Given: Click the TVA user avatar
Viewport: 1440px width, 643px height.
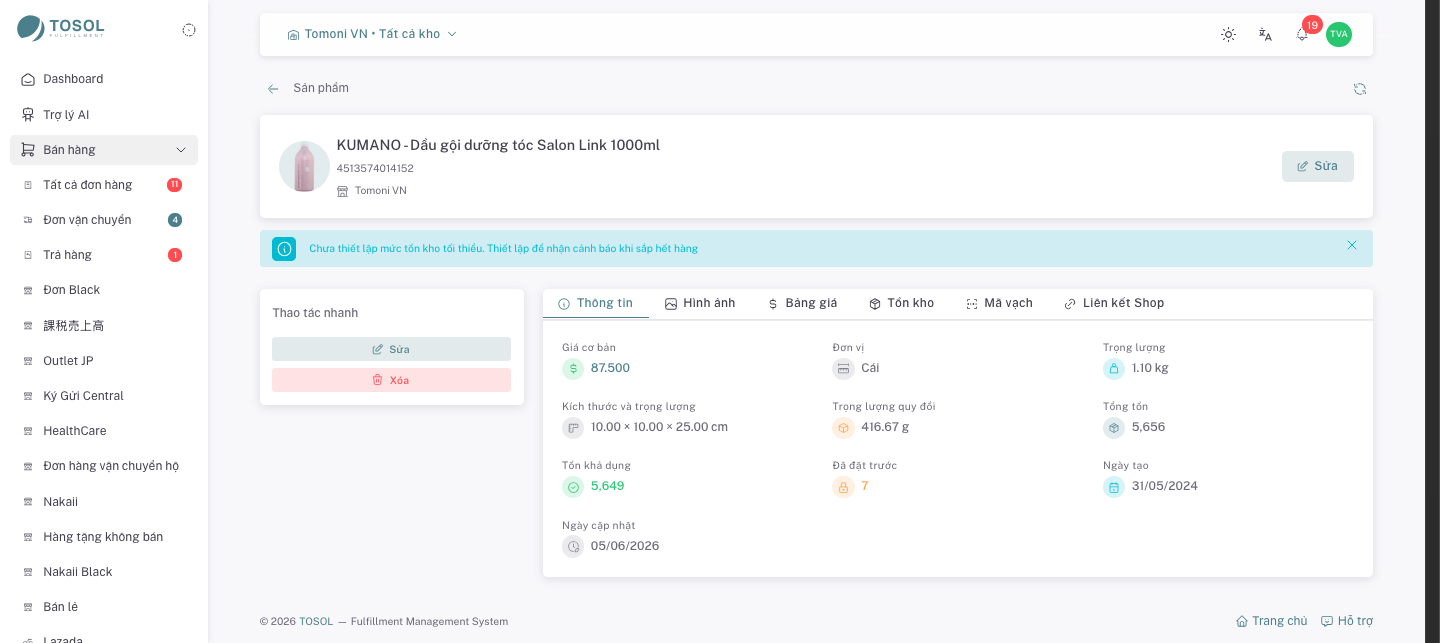Looking at the screenshot, I should click(1339, 34).
